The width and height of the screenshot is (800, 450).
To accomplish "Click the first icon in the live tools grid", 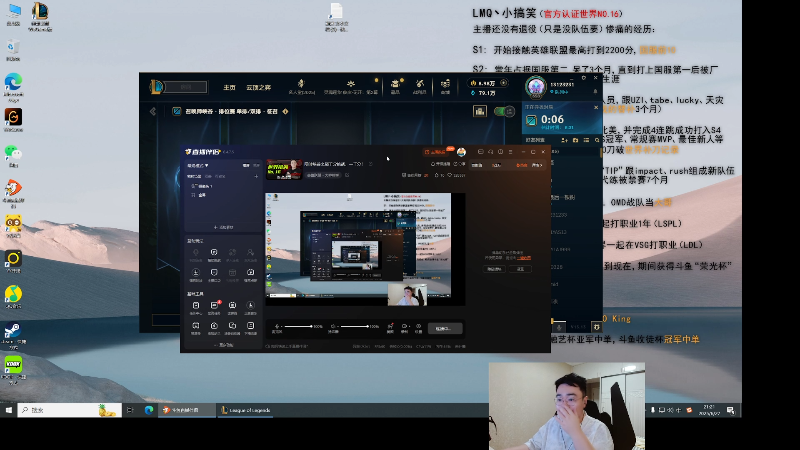I will tap(195, 307).
